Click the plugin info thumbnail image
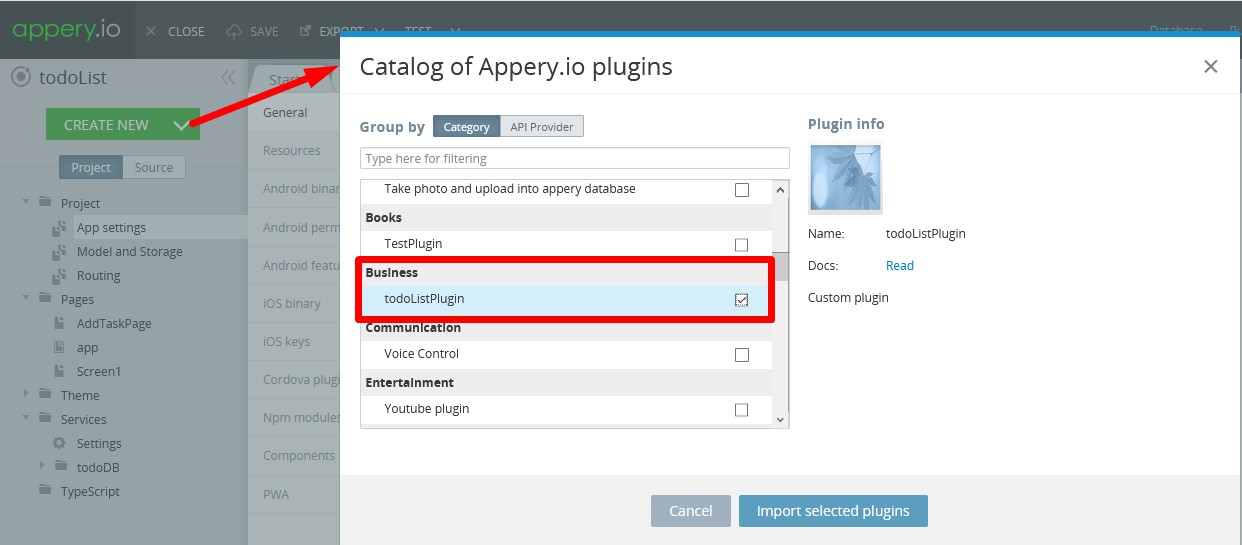The image size is (1242, 545). tap(845, 179)
